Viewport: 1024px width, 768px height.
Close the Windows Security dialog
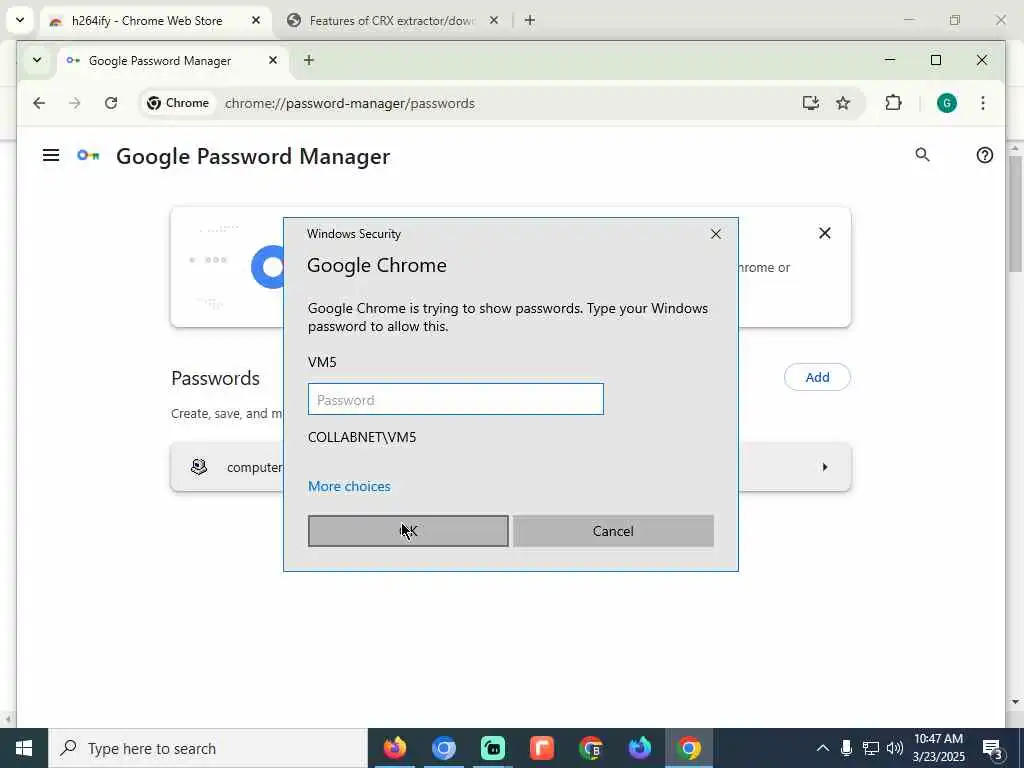pos(716,234)
